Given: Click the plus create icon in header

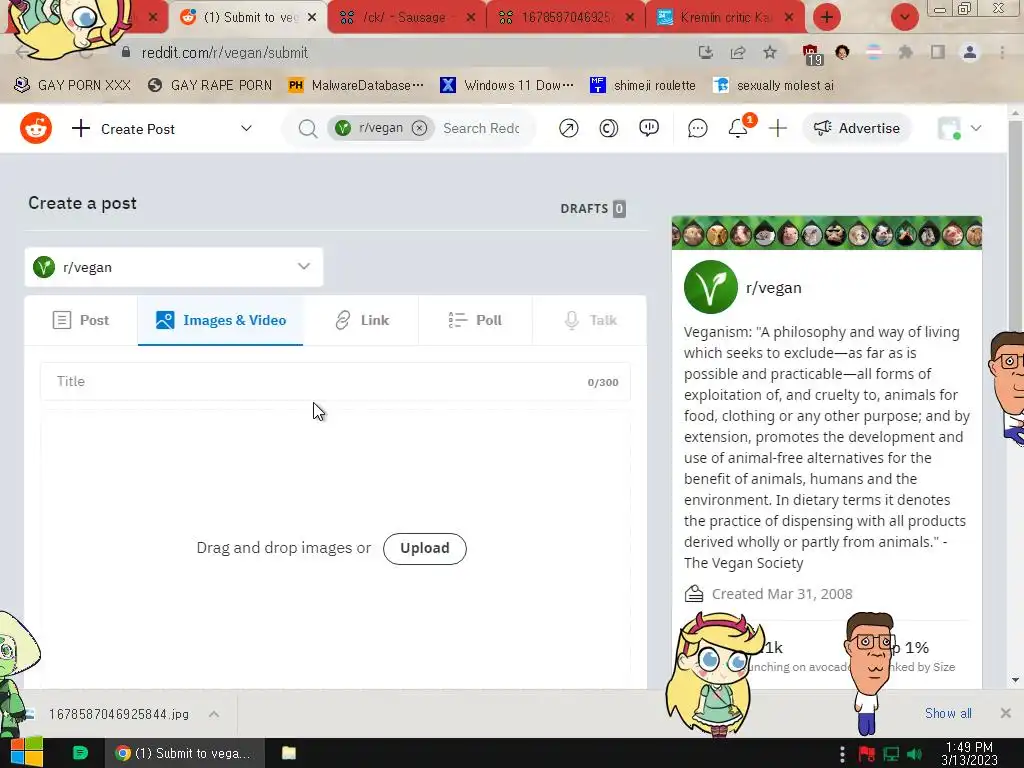Looking at the screenshot, I should coord(777,128).
